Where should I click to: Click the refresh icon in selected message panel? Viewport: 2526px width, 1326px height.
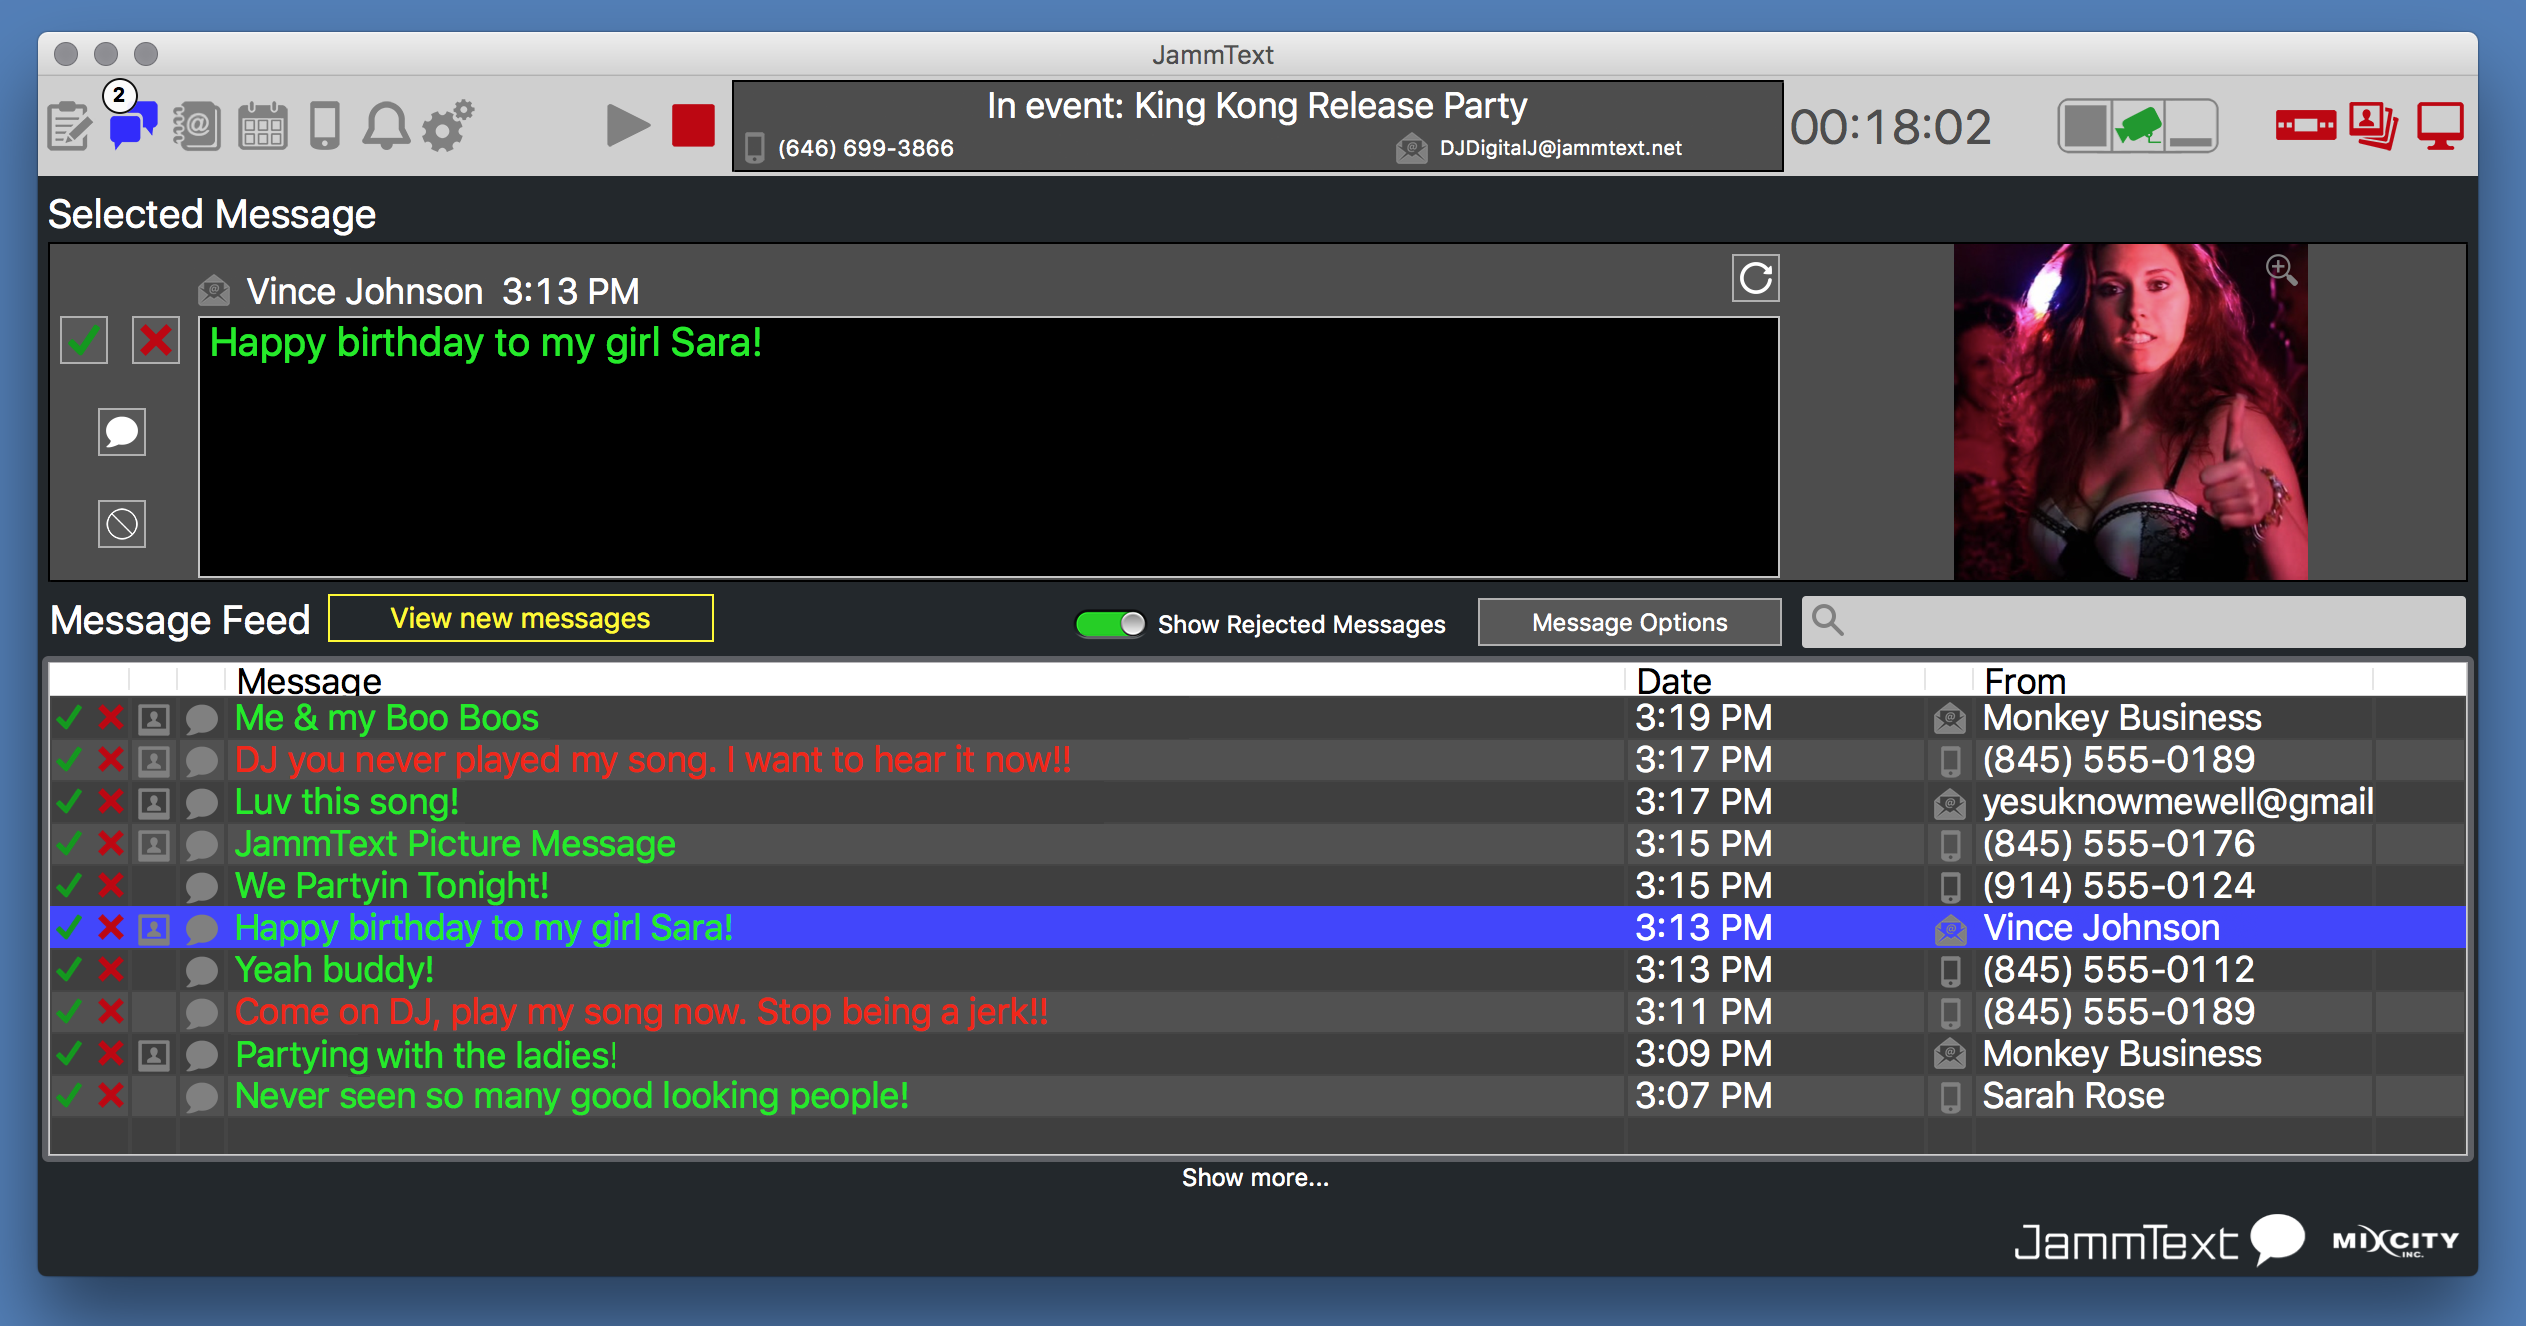click(1756, 278)
